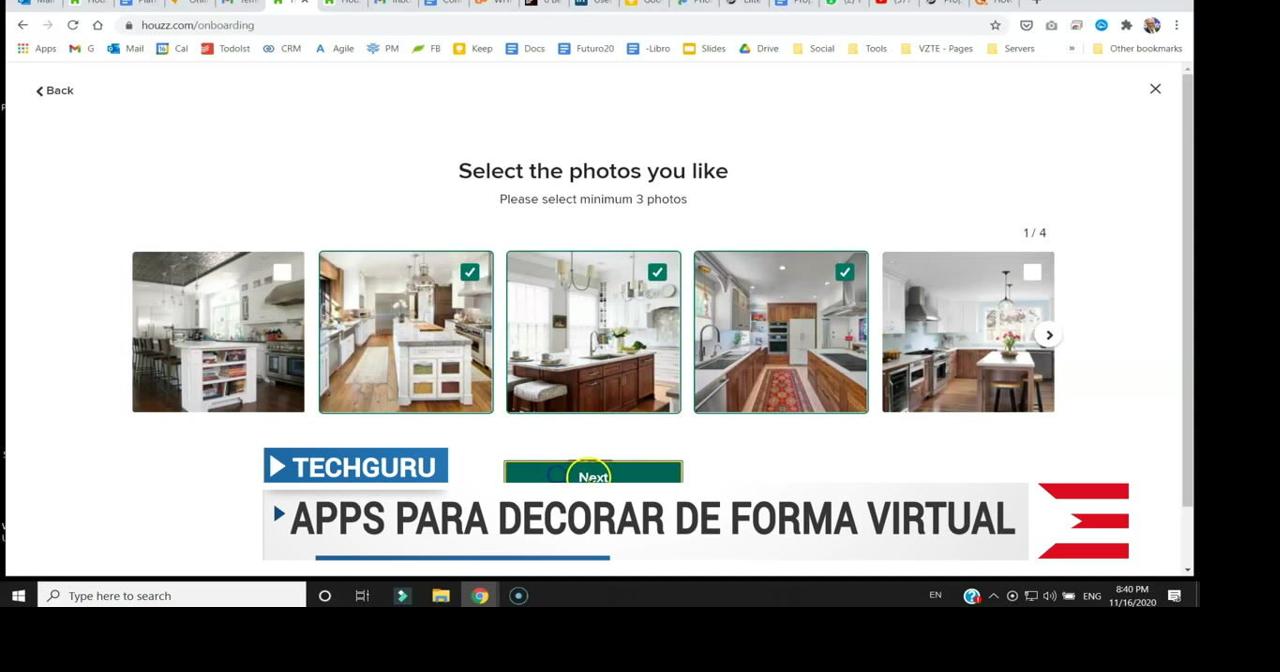The image size is (1280, 672).
Task: Show hidden system tray icons
Action: click(x=993, y=595)
